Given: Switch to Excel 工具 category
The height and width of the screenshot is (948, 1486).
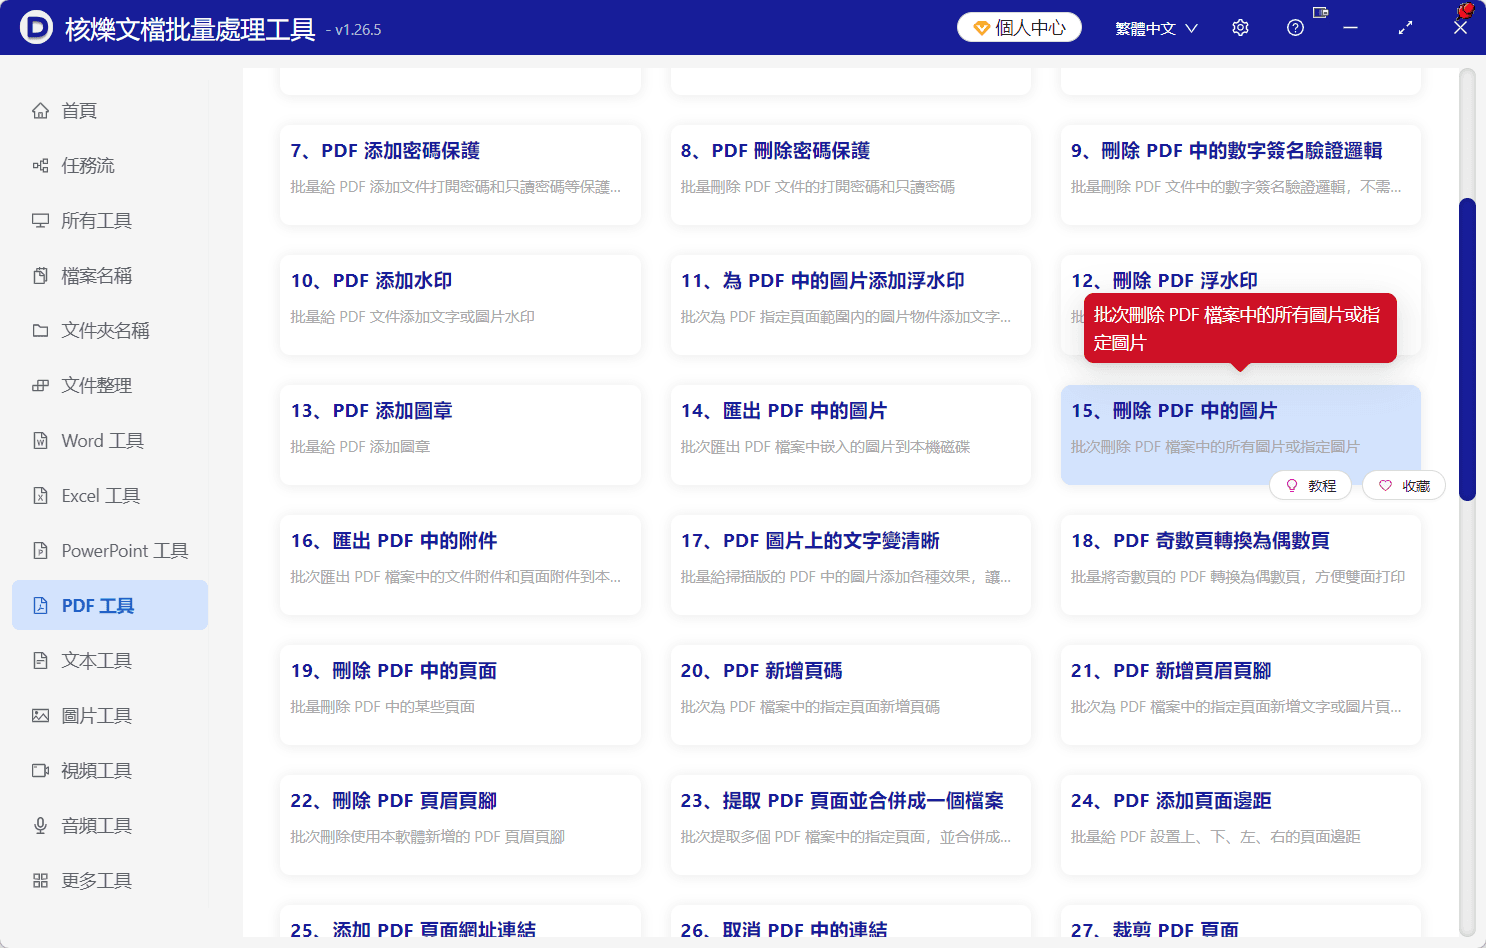Looking at the screenshot, I should [x=110, y=496].
